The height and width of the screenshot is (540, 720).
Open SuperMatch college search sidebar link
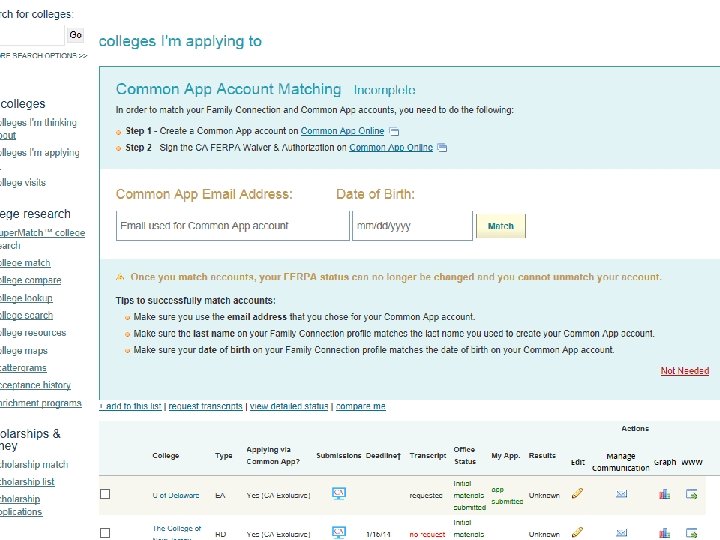pyautogui.click(x=42, y=239)
